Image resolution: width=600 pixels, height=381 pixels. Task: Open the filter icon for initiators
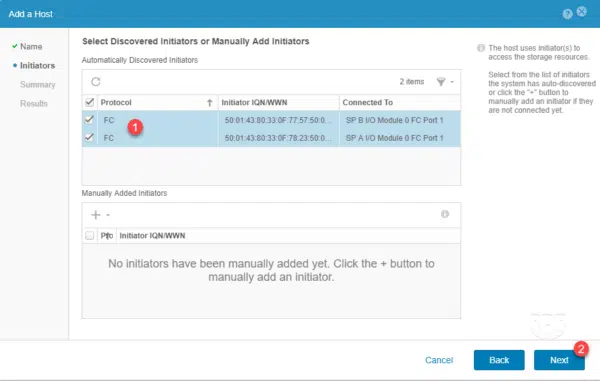click(x=441, y=81)
